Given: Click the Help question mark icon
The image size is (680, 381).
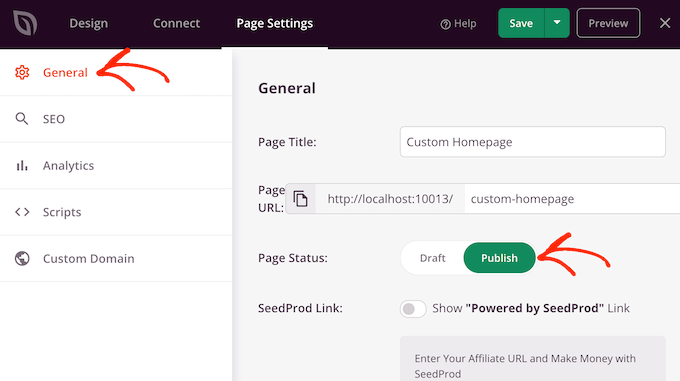Looking at the screenshot, I should pos(445,24).
